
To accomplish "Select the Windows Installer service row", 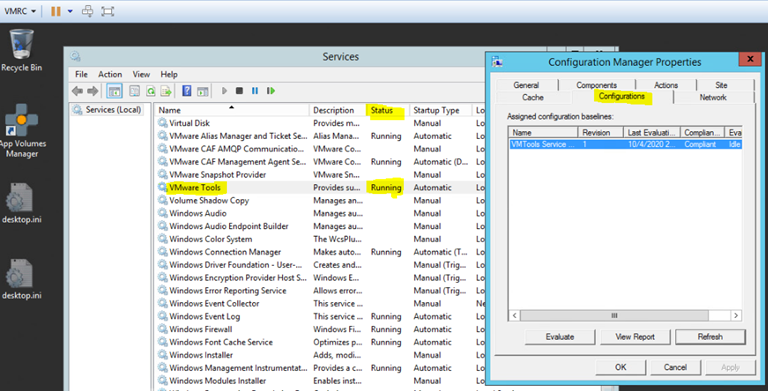I will tap(320, 355).
